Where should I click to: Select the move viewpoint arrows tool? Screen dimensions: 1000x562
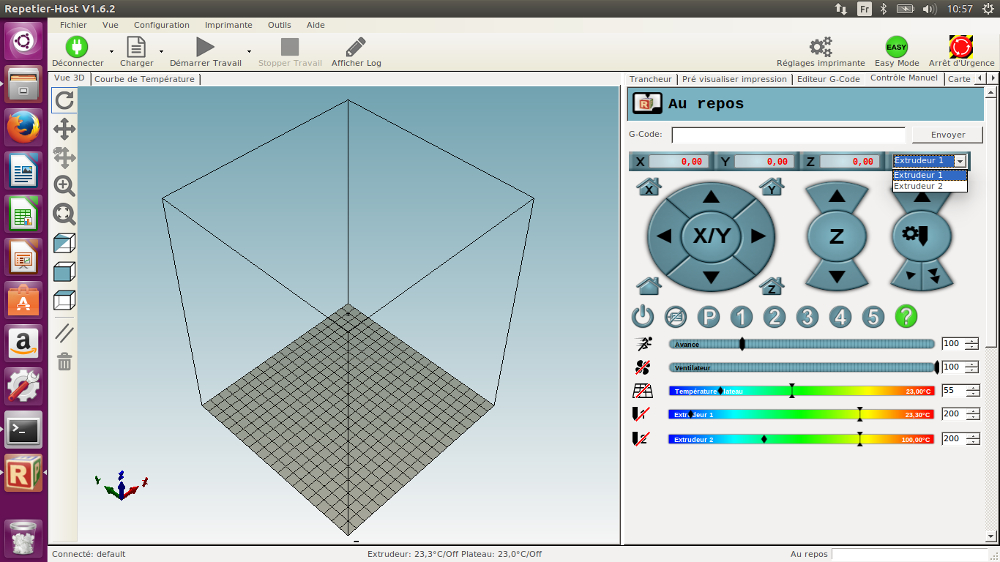coord(64,129)
